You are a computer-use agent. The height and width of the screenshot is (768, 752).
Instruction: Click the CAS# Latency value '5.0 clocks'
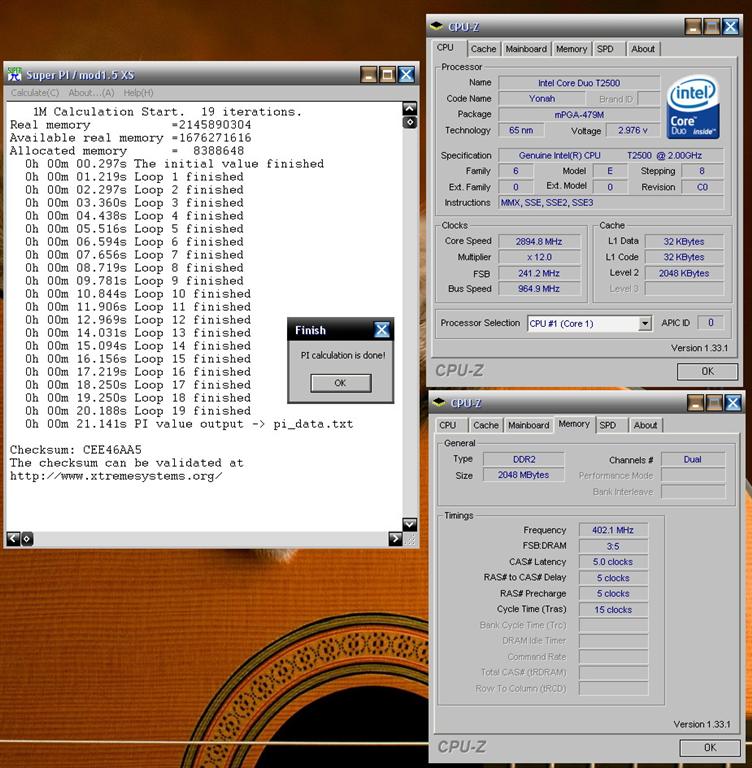(x=613, y=562)
